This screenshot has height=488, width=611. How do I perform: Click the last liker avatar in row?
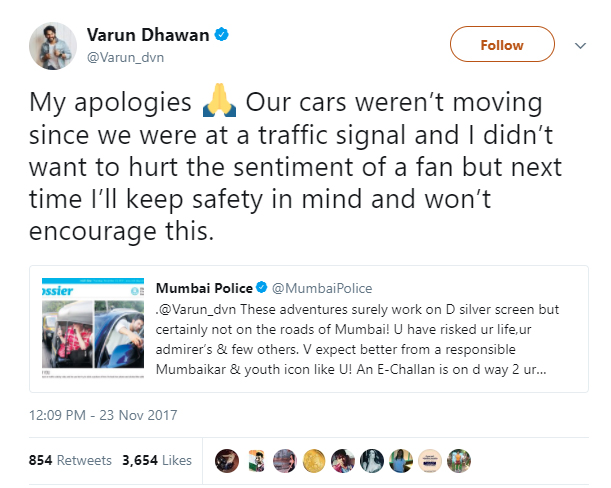click(459, 461)
